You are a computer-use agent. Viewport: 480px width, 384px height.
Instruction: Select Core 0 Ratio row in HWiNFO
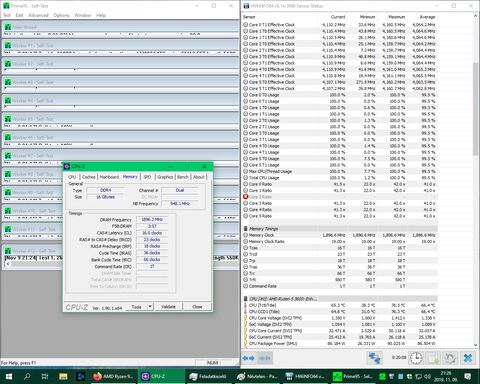pos(340,184)
